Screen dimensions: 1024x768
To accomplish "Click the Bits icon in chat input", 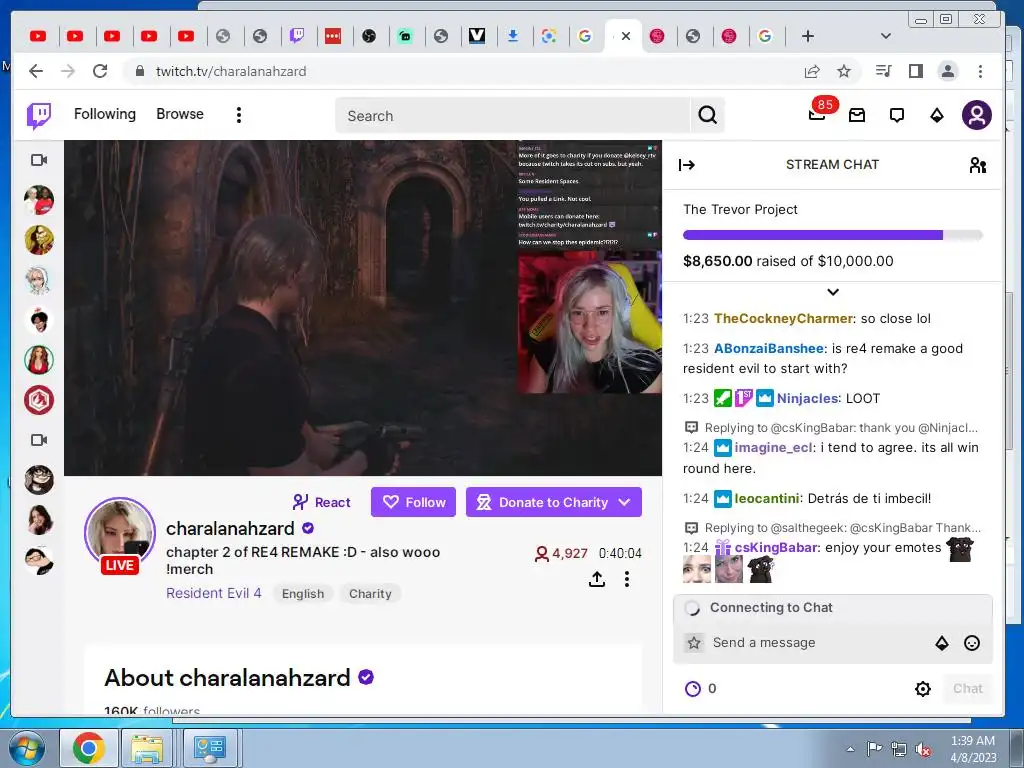I will click(942, 643).
